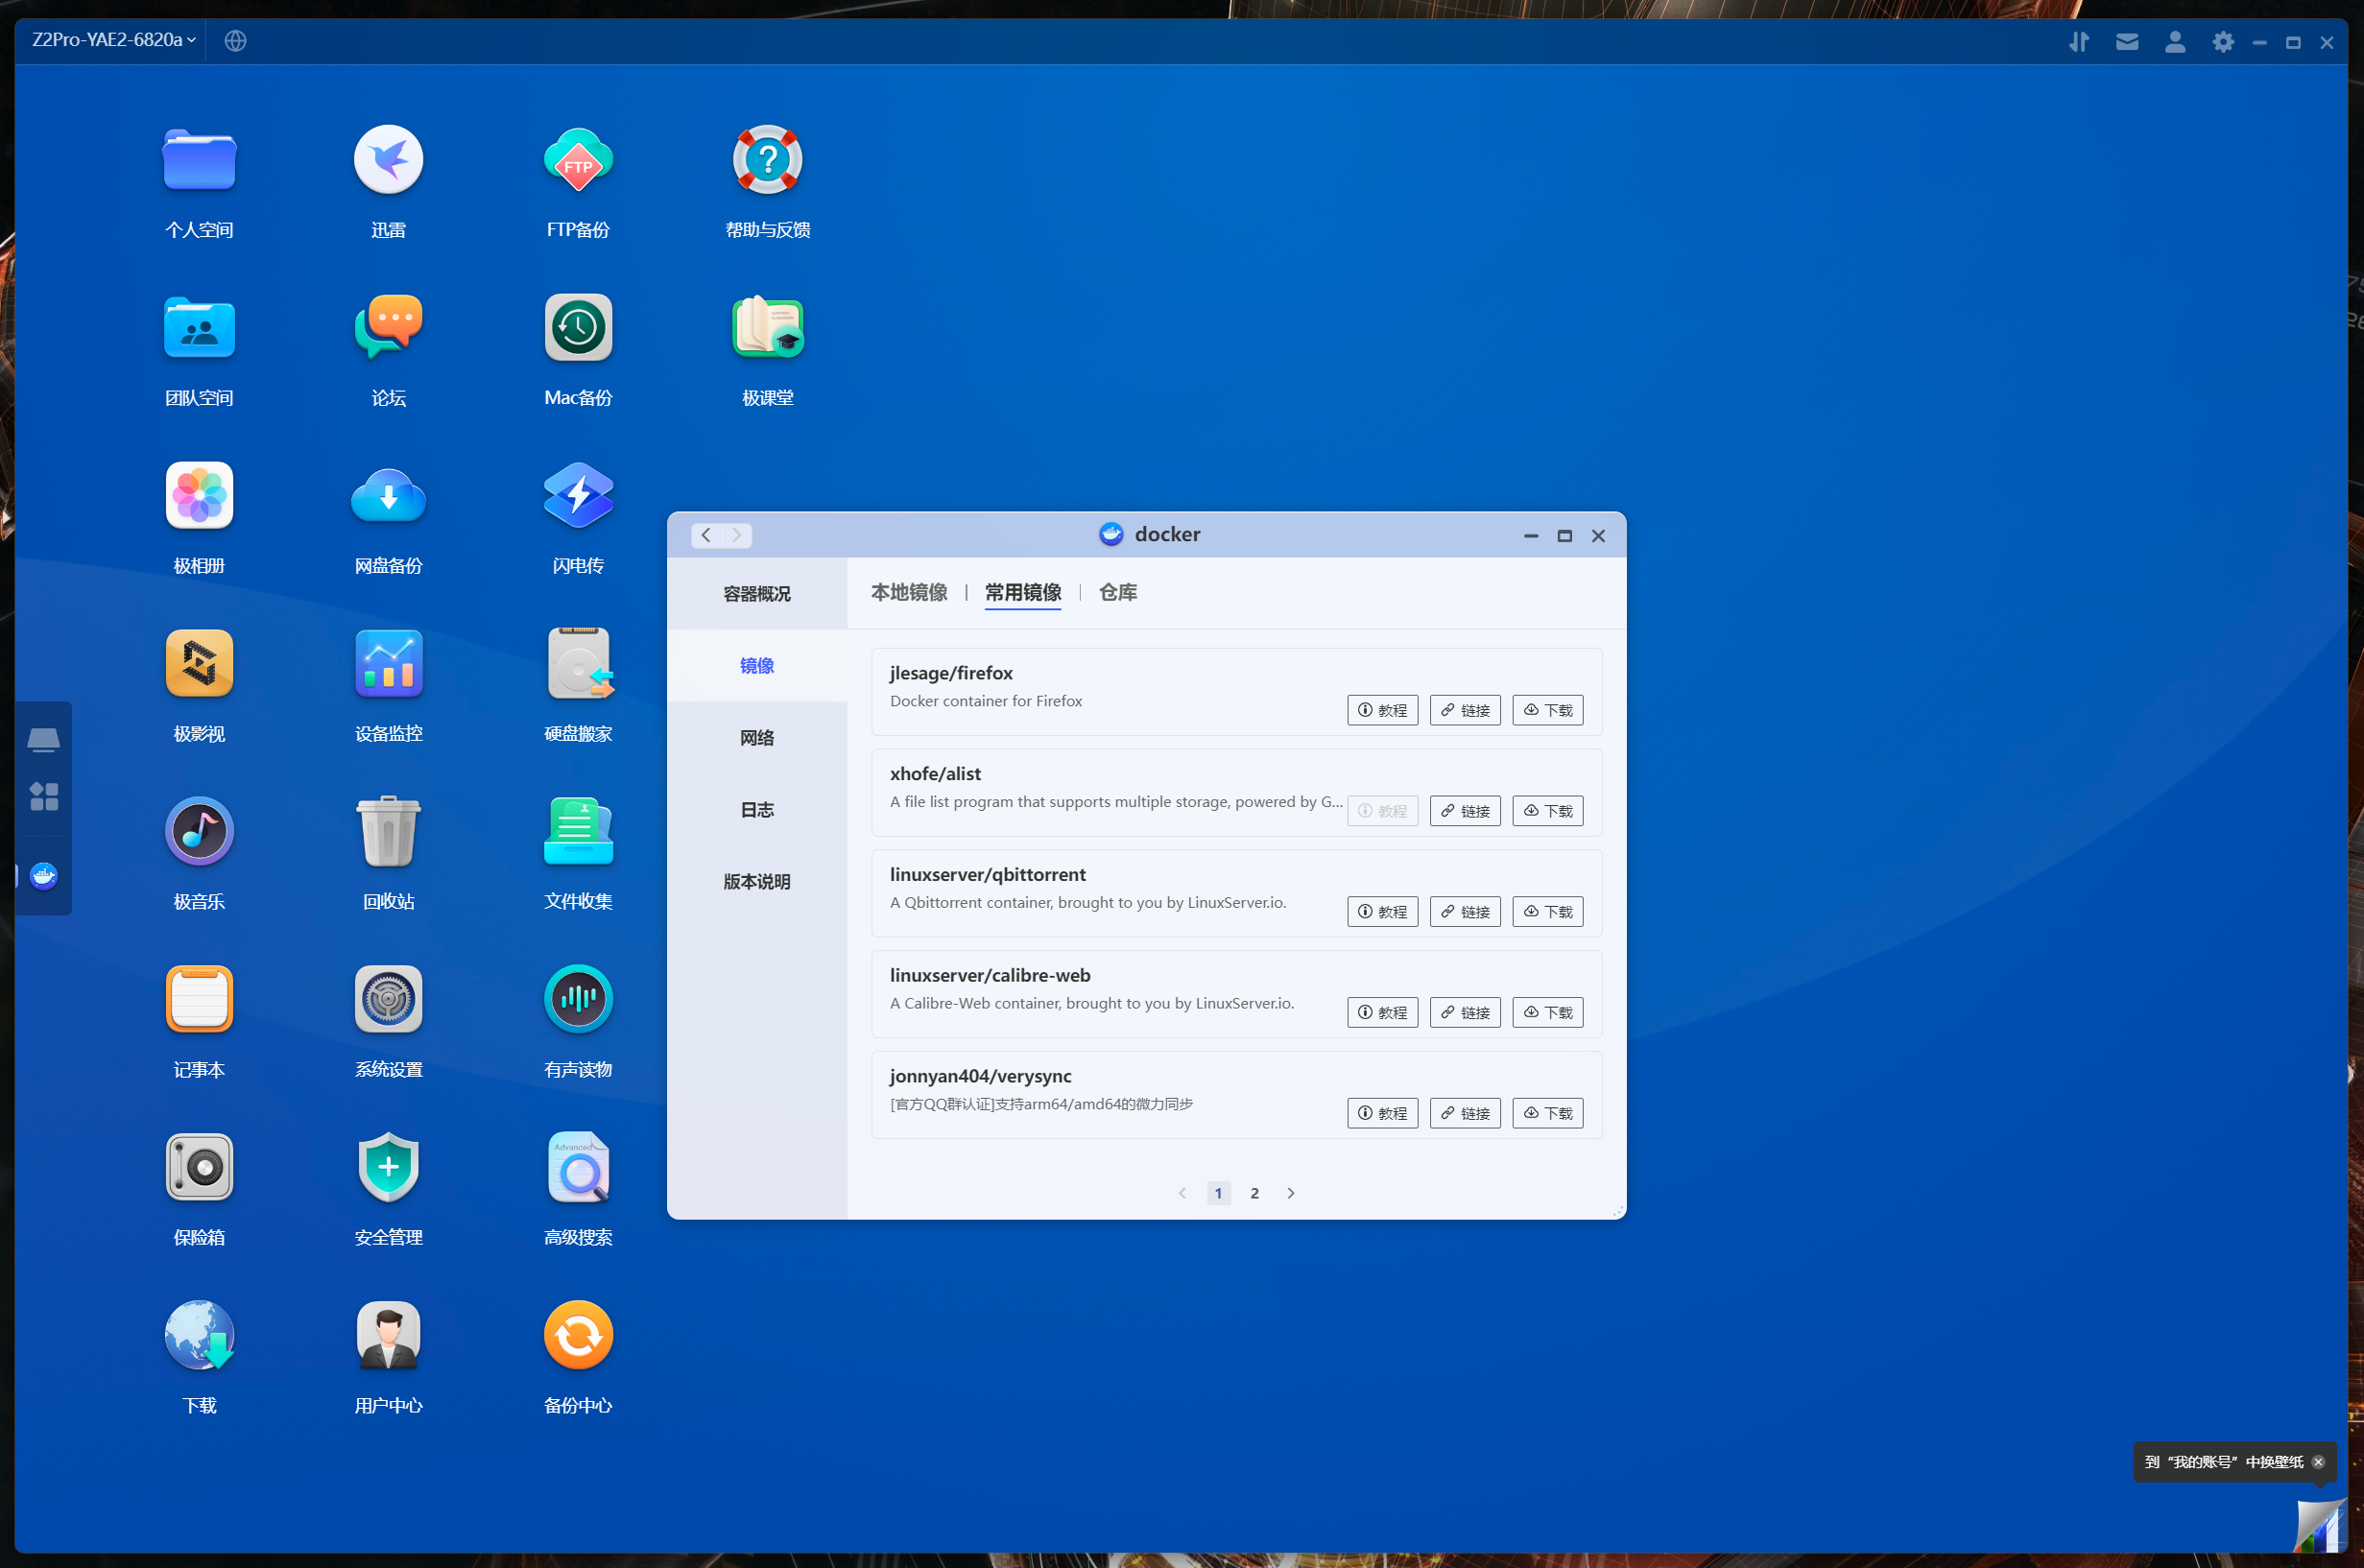Click the docker icon in left dock

pyautogui.click(x=44, y=876)
